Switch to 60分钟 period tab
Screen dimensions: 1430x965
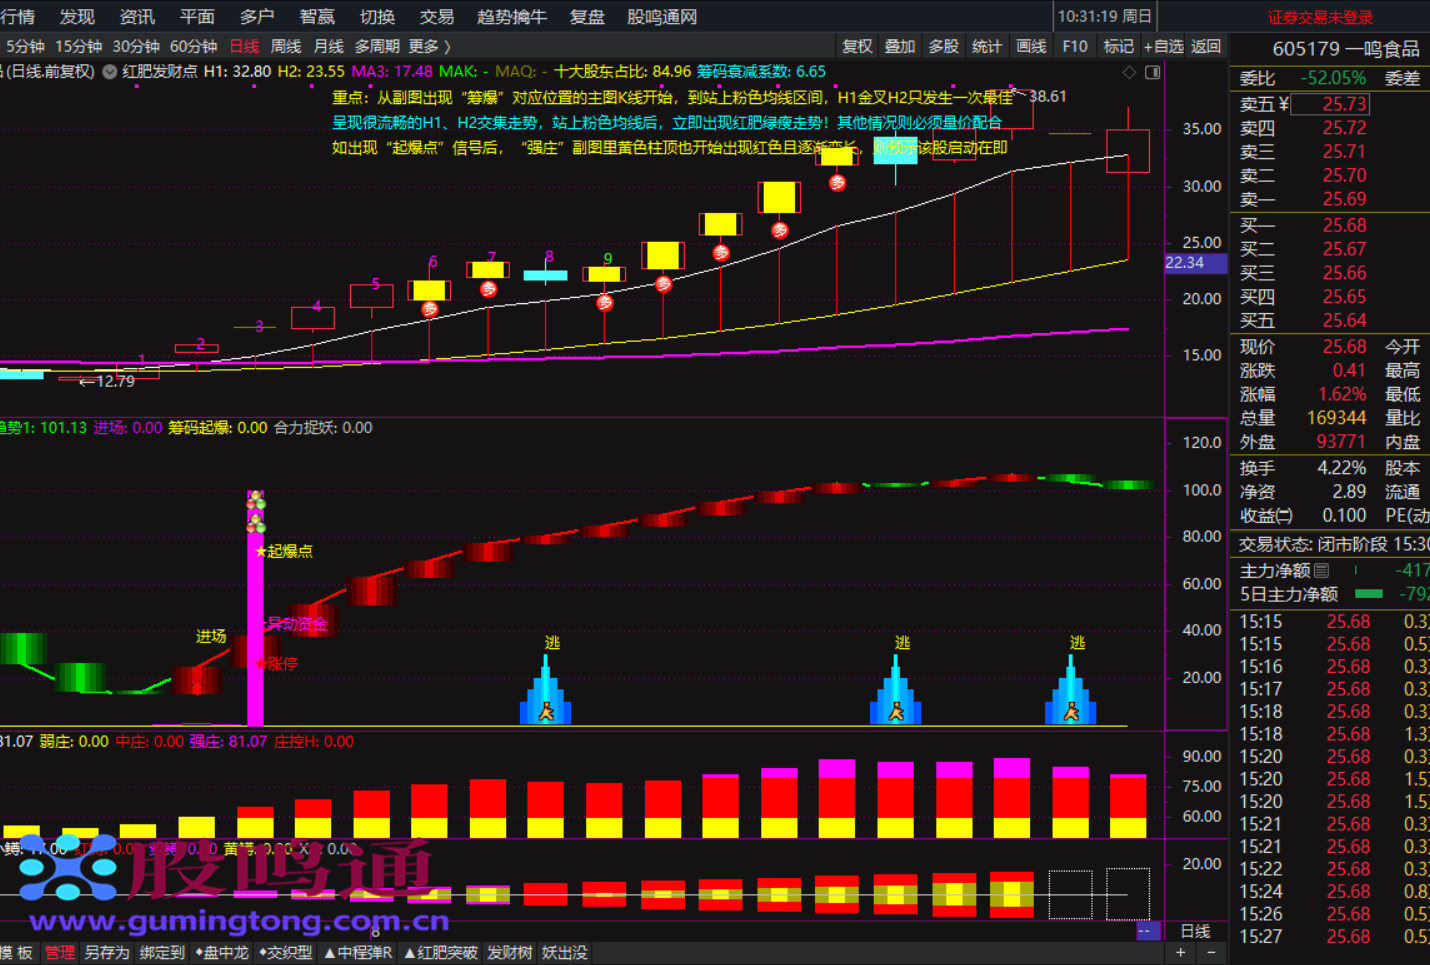(193, 46)
